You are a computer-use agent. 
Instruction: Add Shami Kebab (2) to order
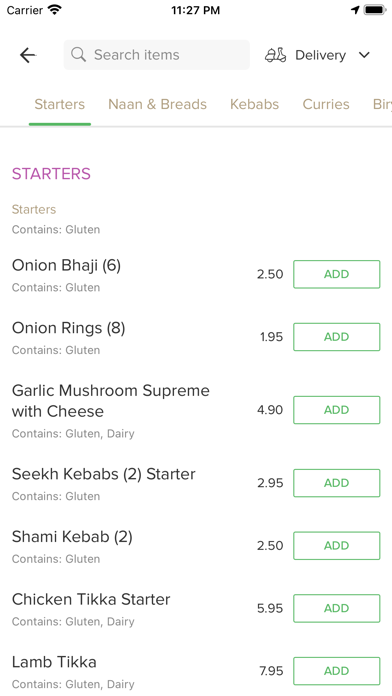tap(337, 546)
